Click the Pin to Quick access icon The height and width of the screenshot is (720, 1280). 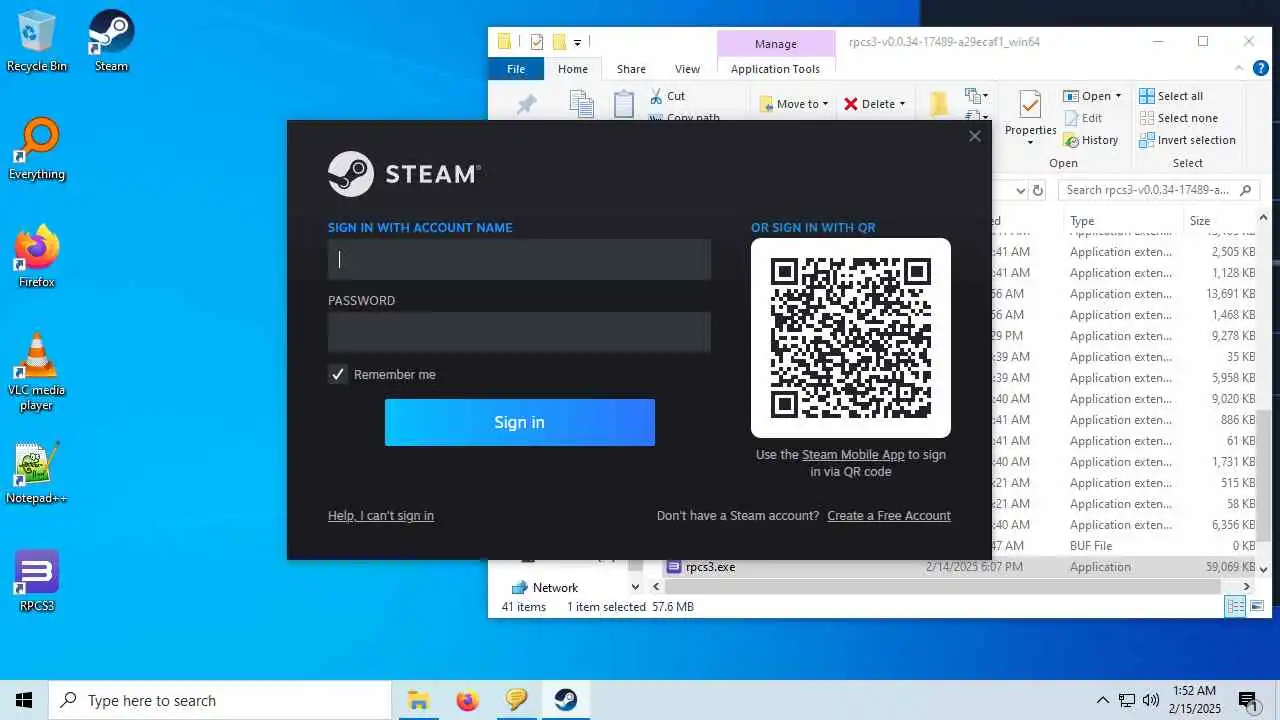click(526, 105)
